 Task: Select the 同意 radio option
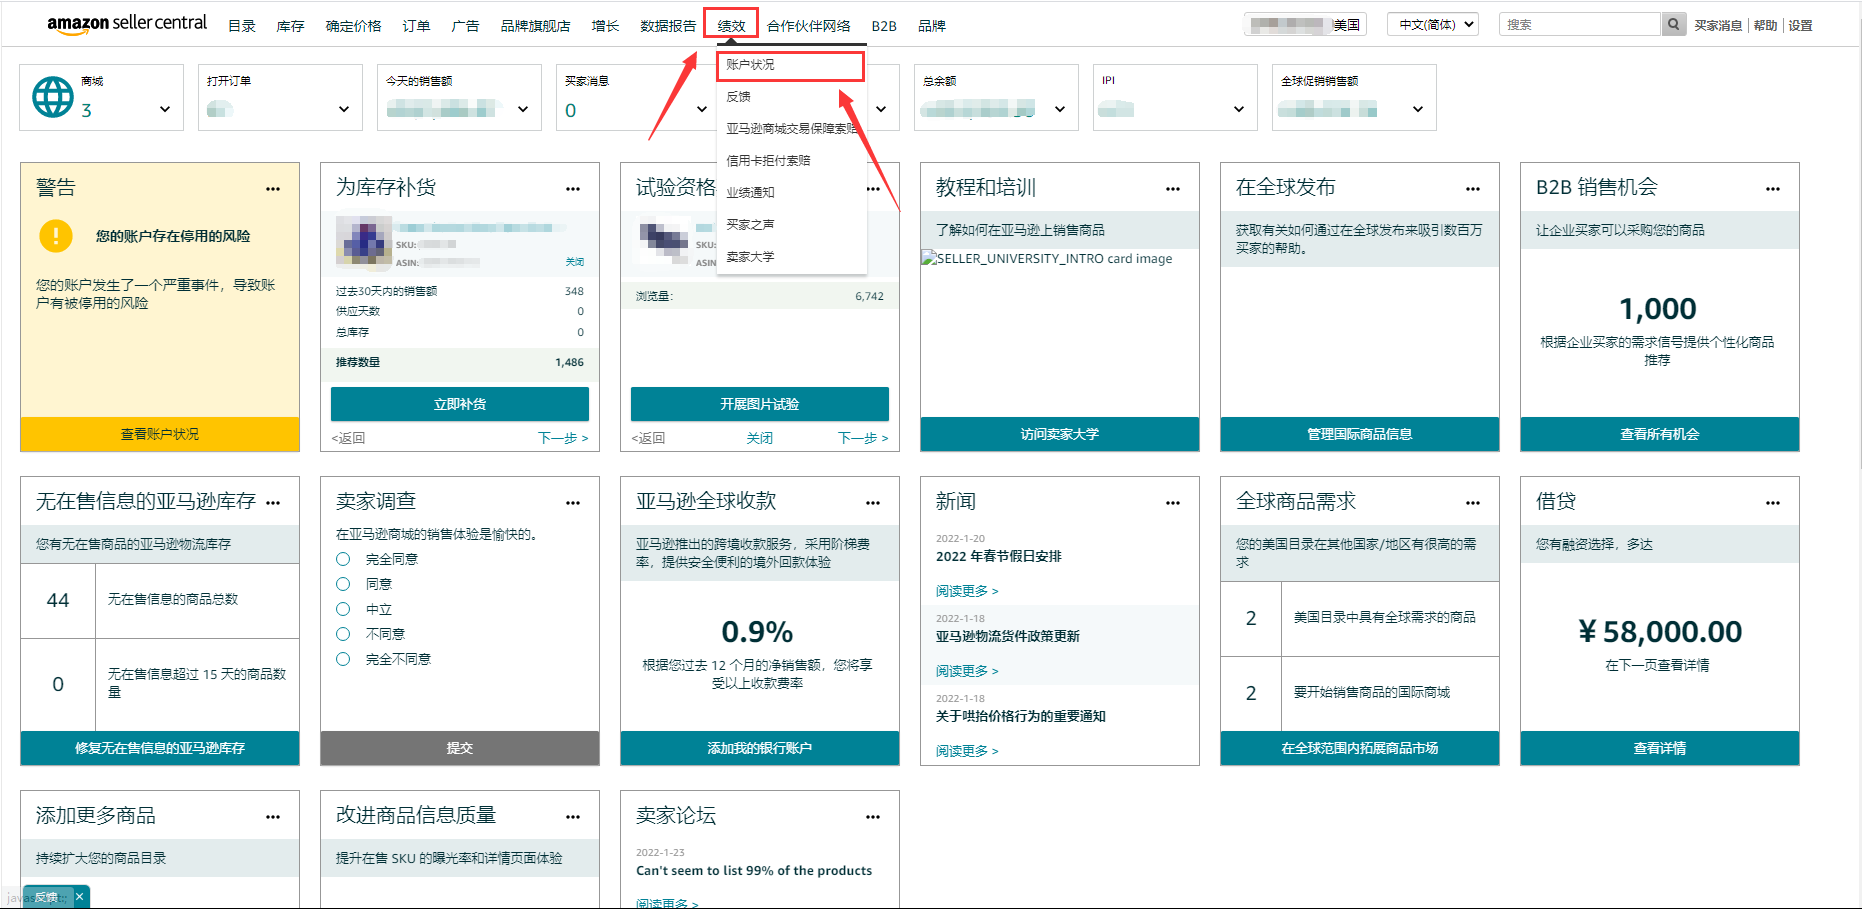(343, 584)
